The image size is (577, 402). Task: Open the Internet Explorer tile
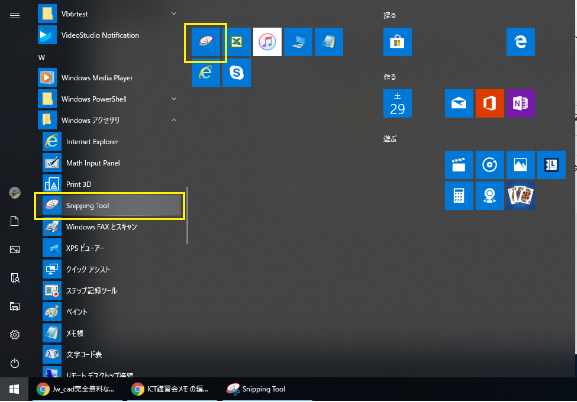click(x=206, y=73)
